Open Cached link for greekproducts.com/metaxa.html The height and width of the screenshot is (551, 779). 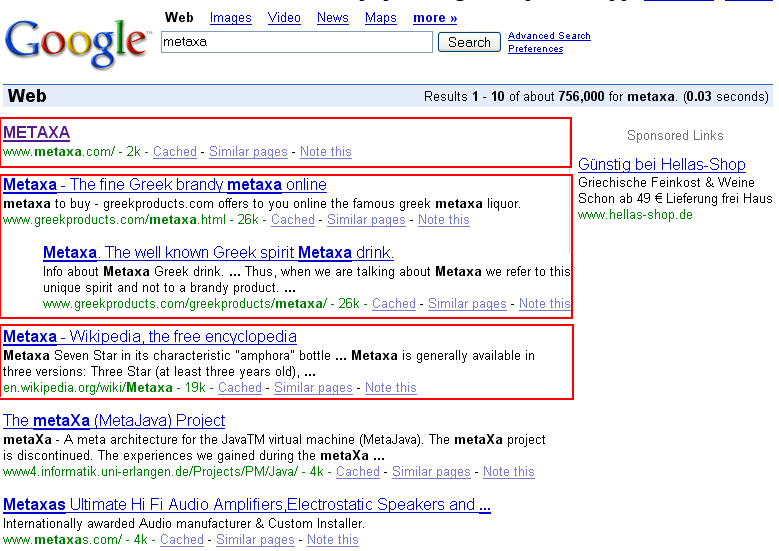(293, 220)
